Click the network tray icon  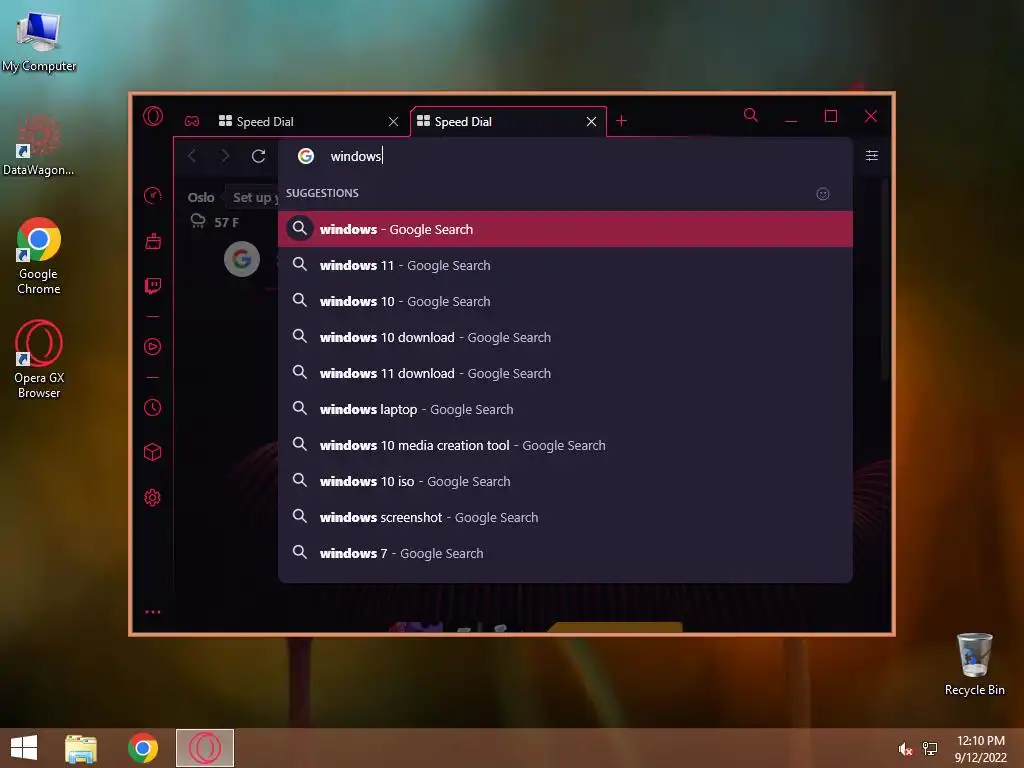[930, 749]
